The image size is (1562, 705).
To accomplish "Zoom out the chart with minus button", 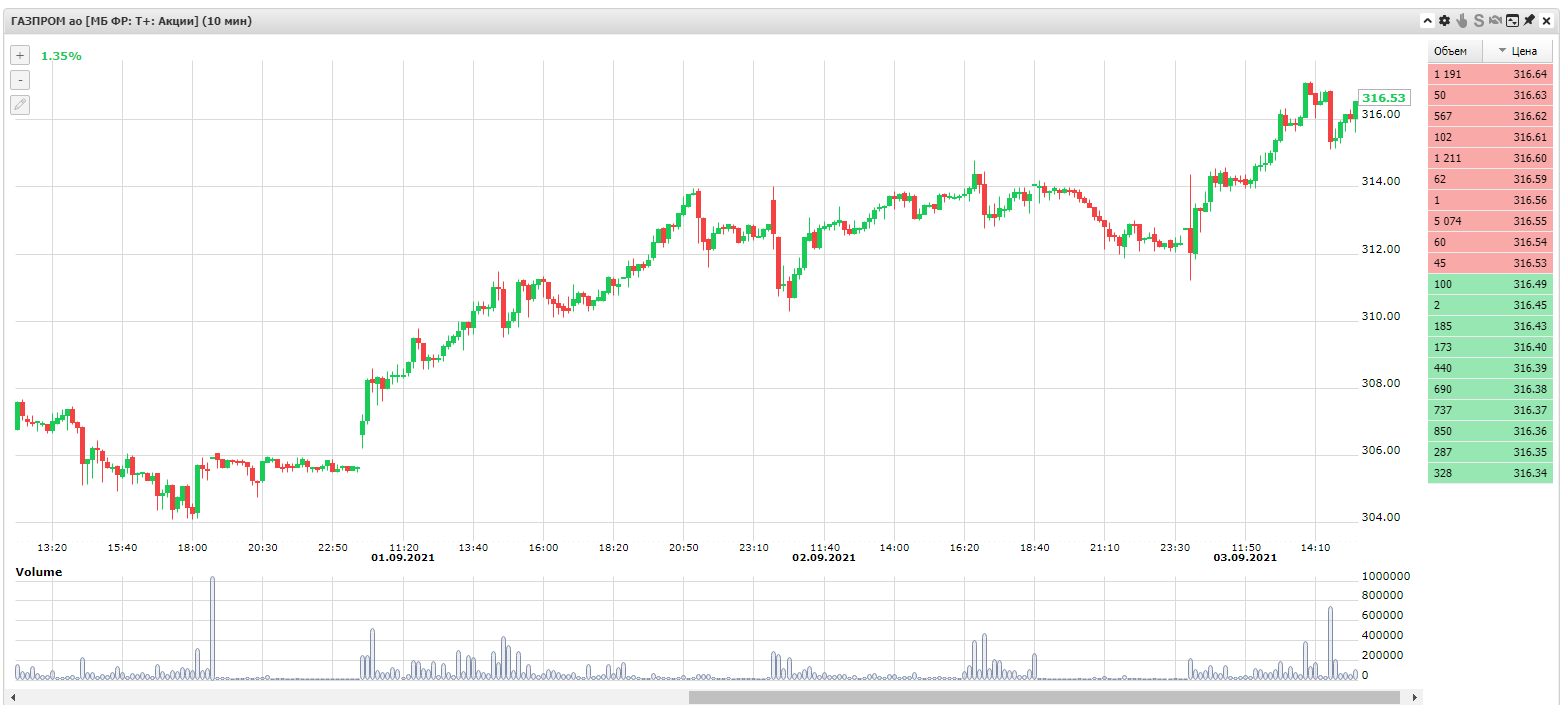I will 20,80.
